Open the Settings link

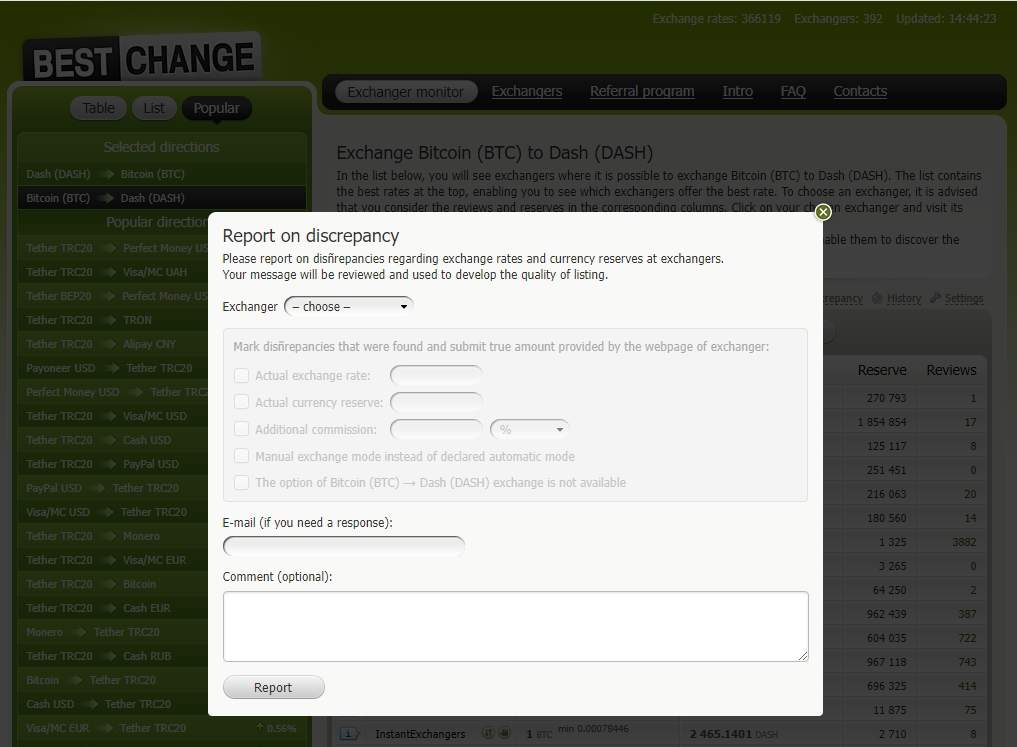click(x=963, y=298)
